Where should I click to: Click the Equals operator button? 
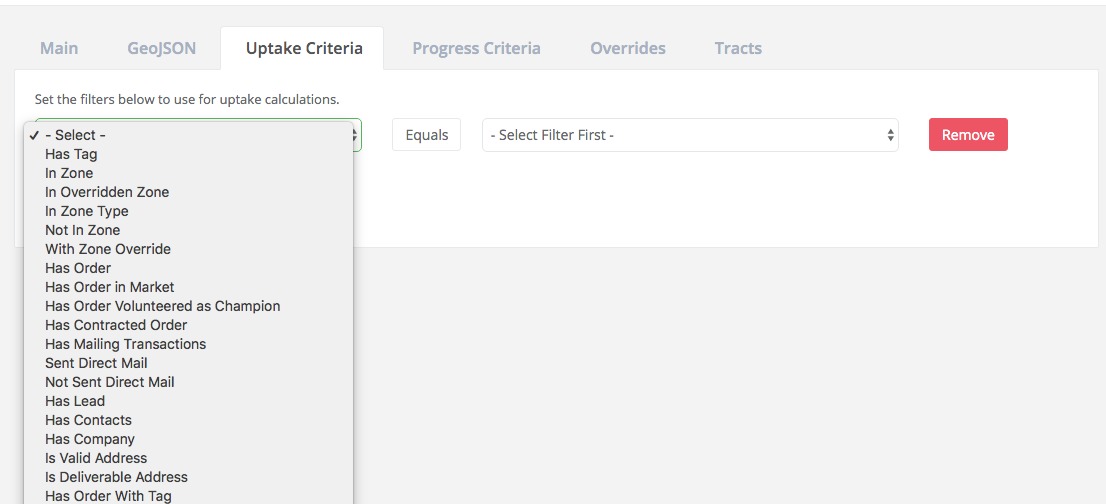click(x=427, y=135)
